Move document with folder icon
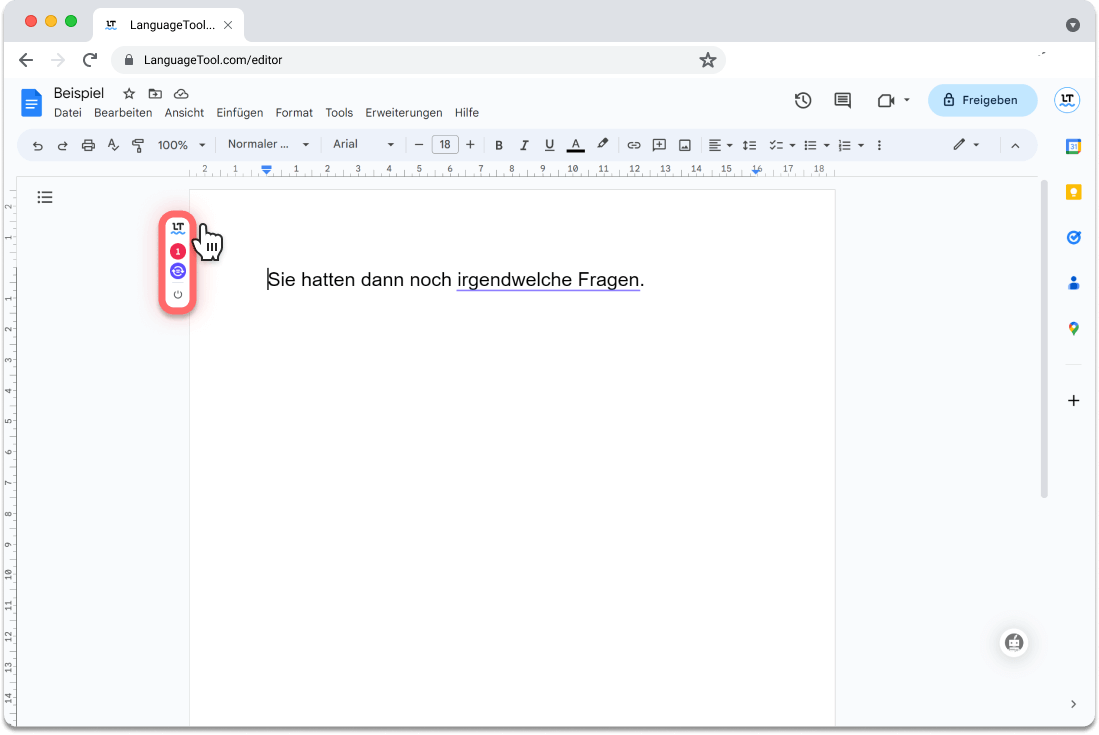This screenshot has height=735, width=1099. [x=155, y=94]
